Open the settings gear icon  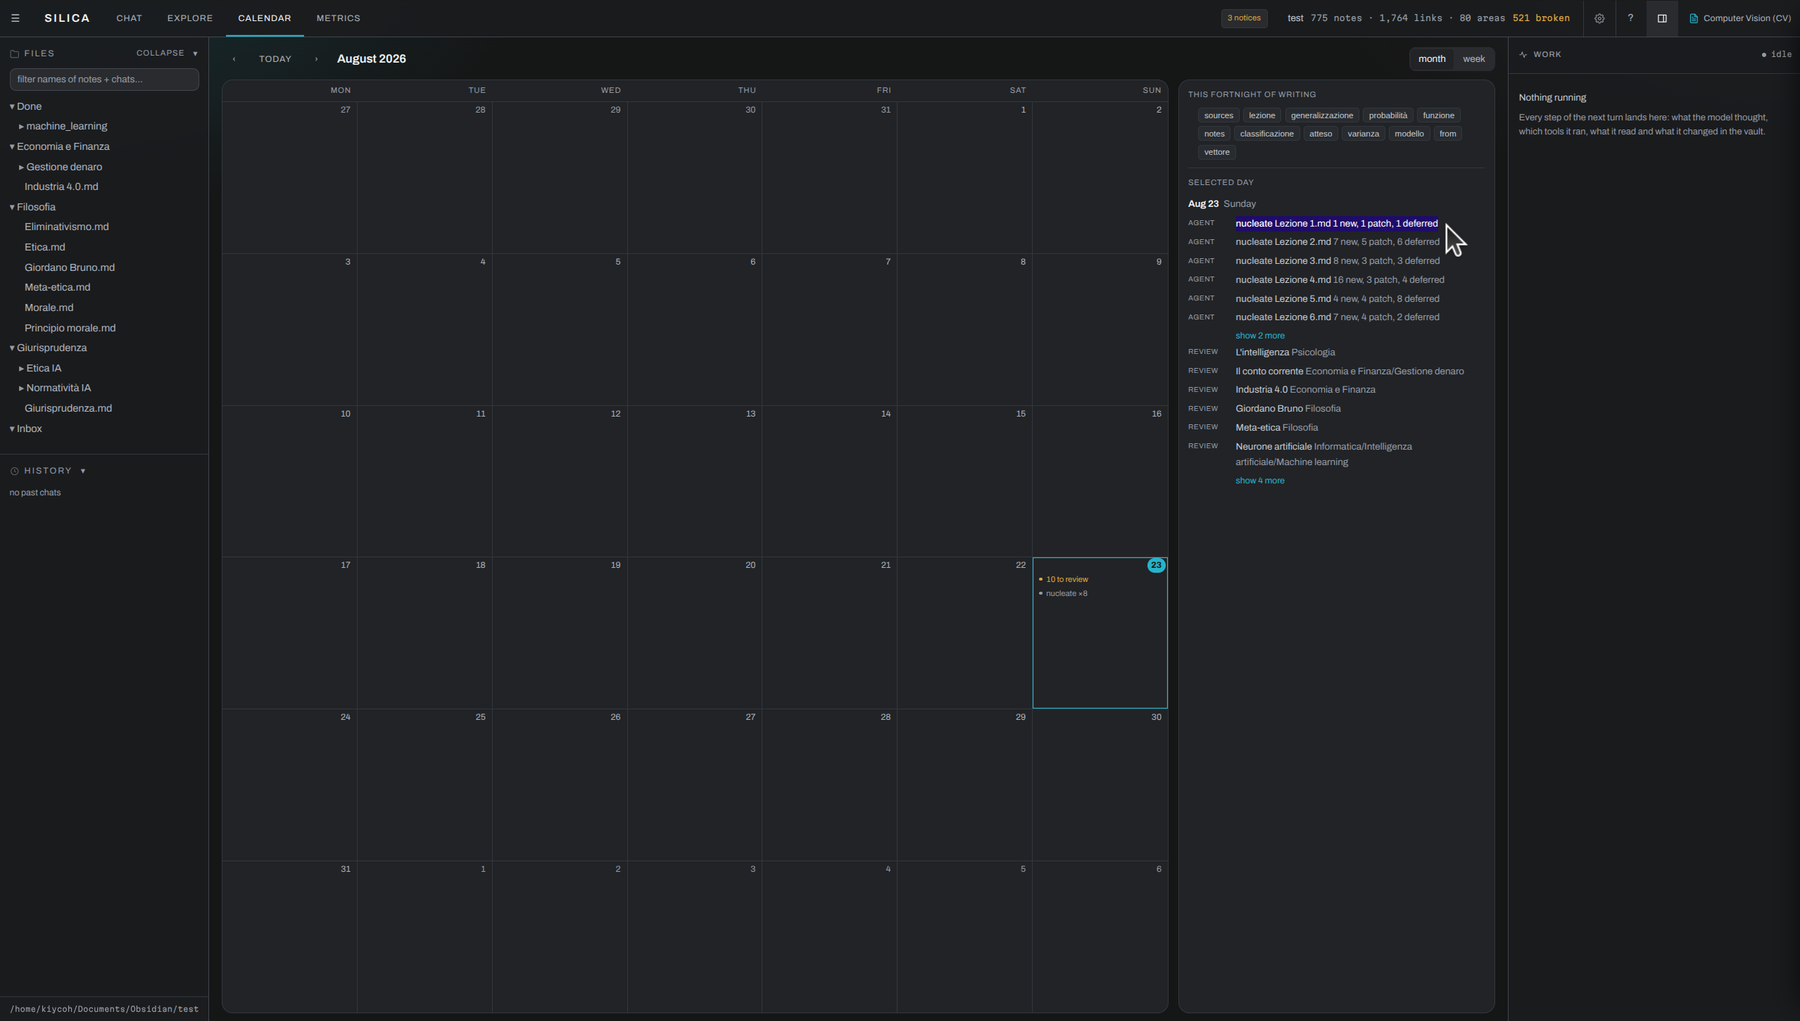click(1599, 18)
